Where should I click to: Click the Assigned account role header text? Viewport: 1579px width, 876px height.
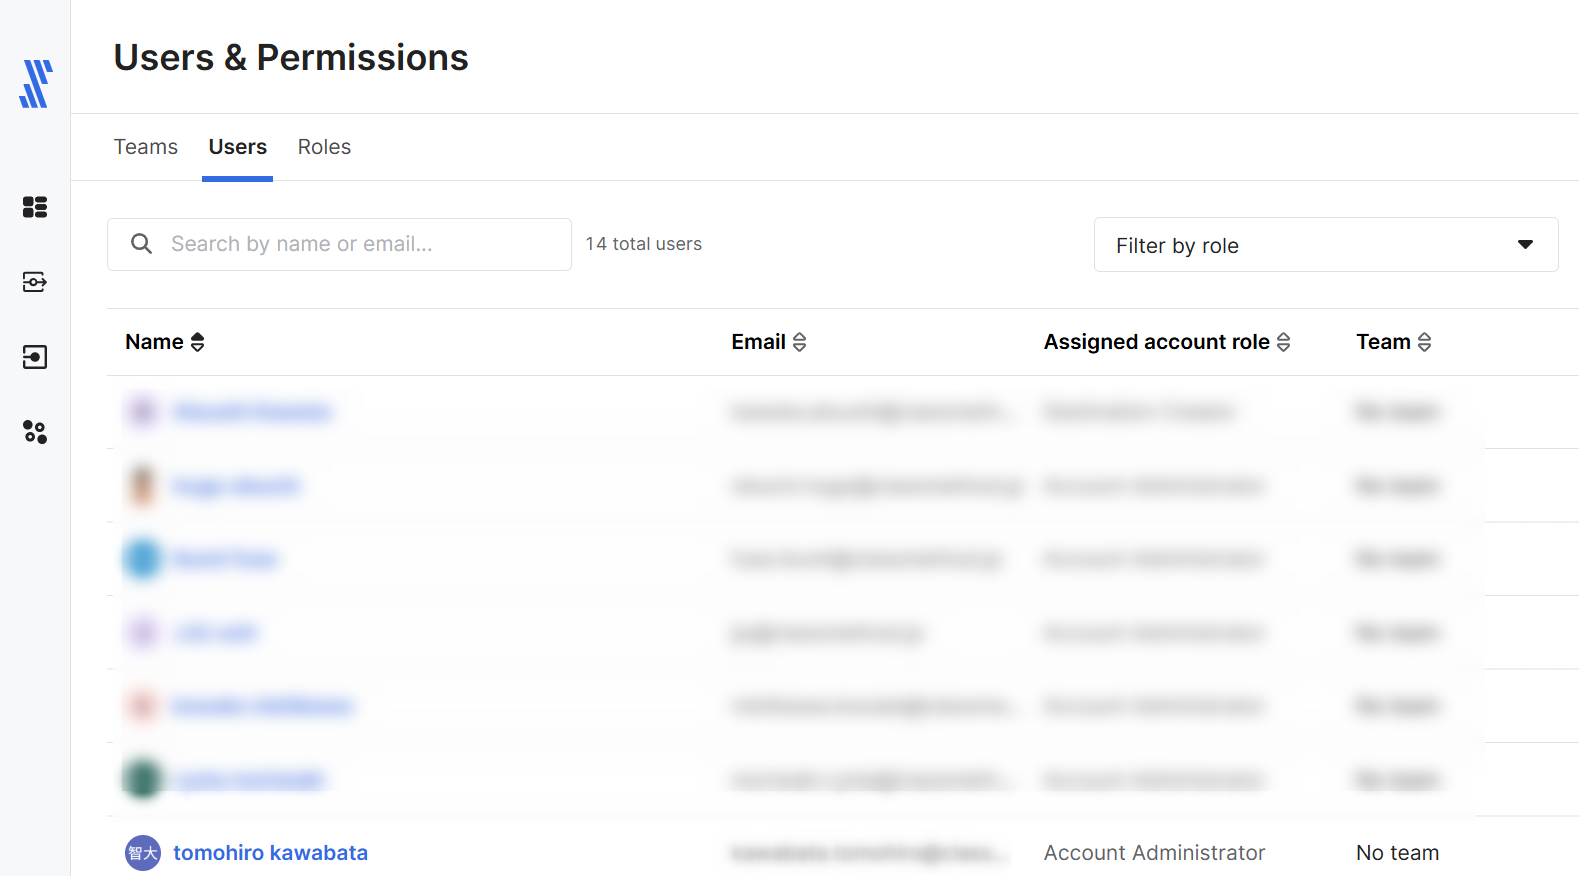1156,342
